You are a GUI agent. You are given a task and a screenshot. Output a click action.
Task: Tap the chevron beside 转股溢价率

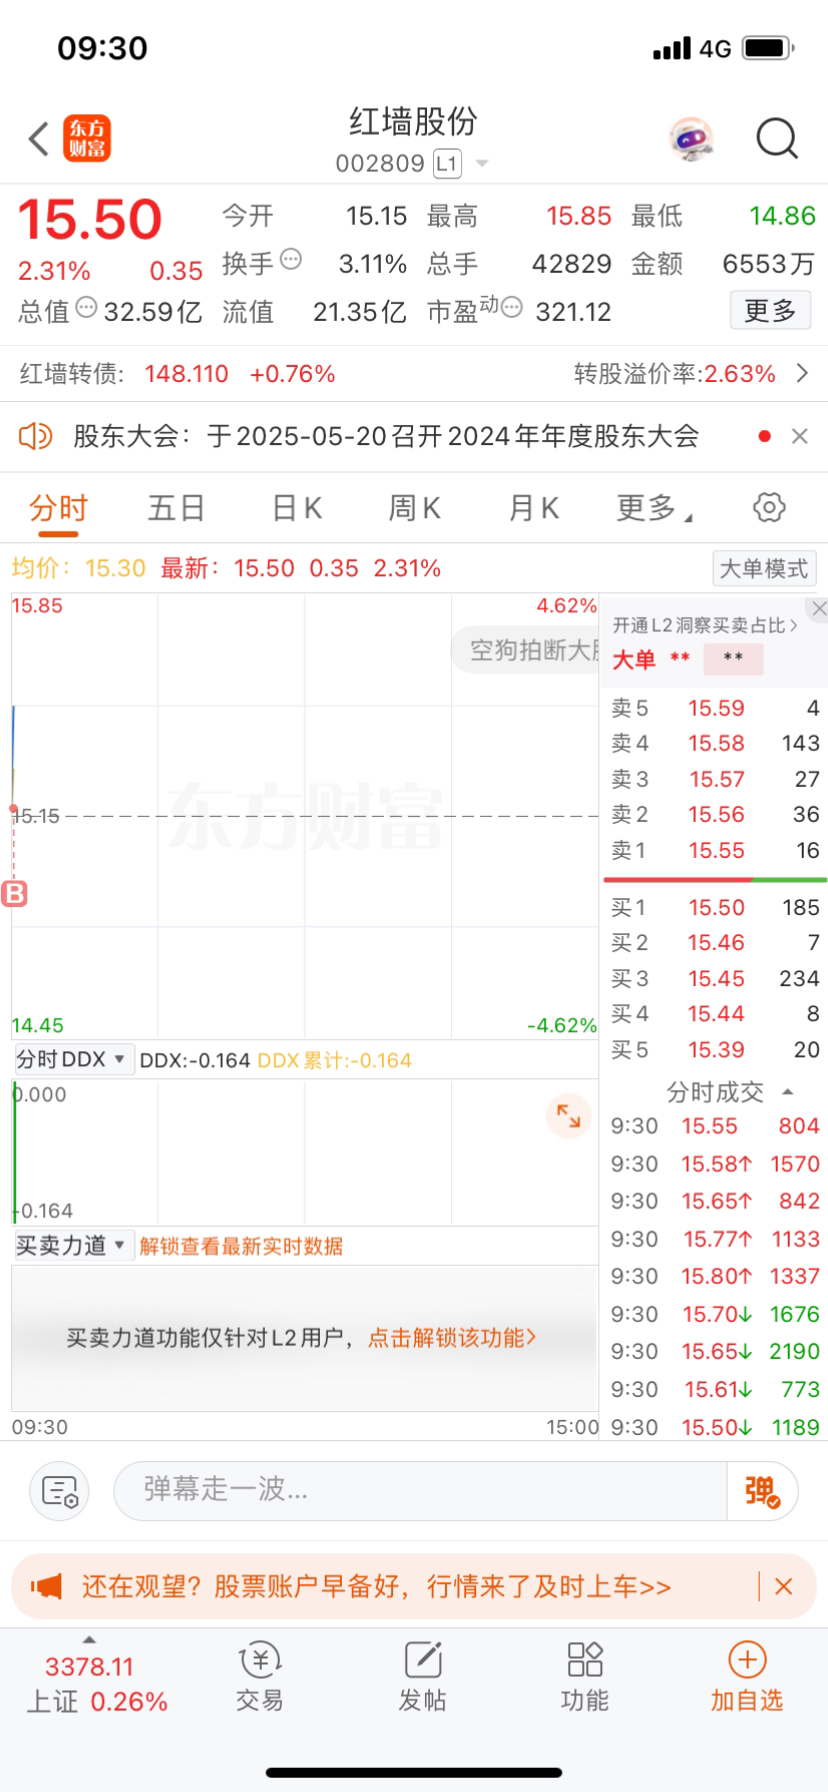pos(802,373)
